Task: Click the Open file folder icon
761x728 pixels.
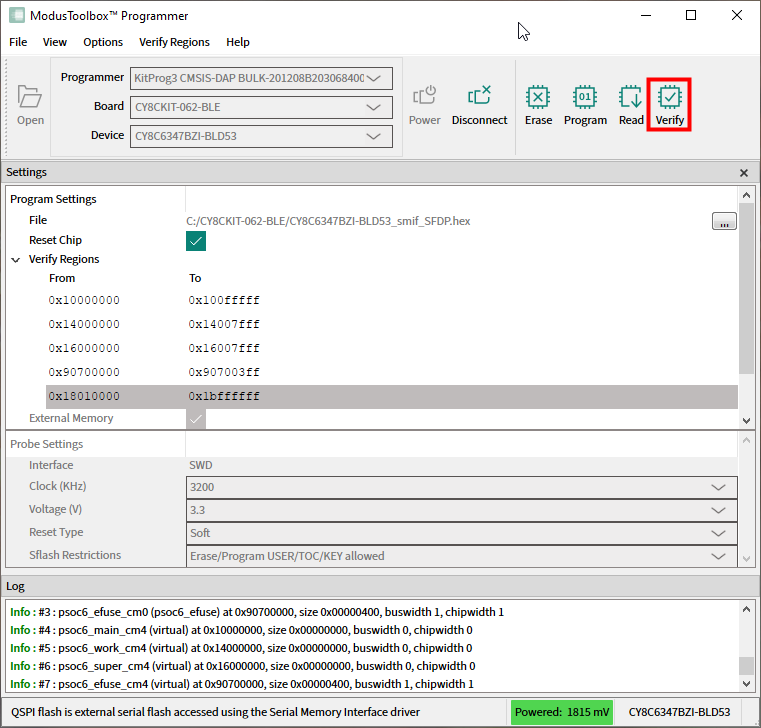Action: [x=30, y=97]
